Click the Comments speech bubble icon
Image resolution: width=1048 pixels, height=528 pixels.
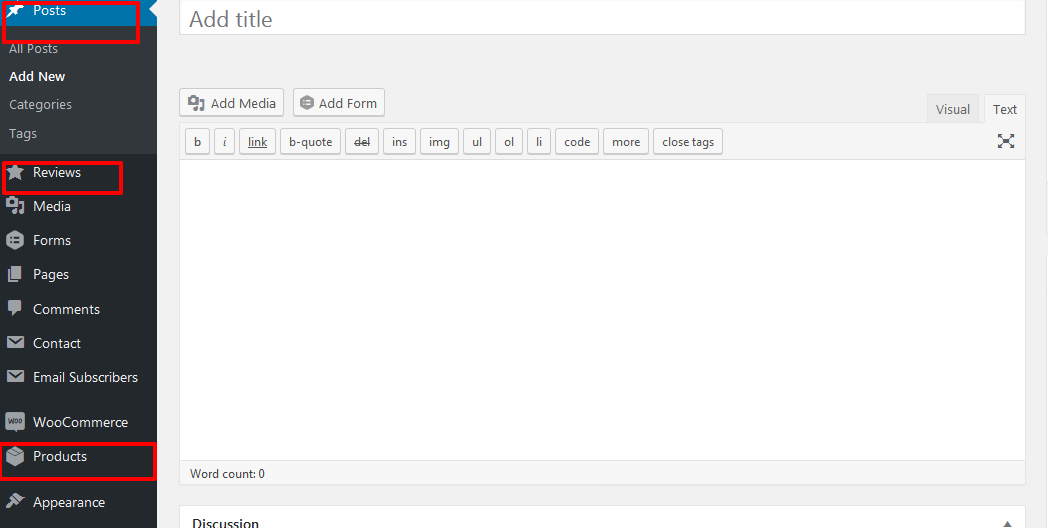point(15,308)
